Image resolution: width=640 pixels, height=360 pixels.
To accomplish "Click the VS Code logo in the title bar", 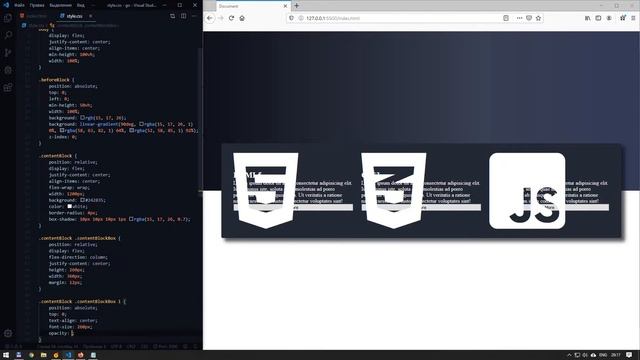I will click(x=6, y=5).
